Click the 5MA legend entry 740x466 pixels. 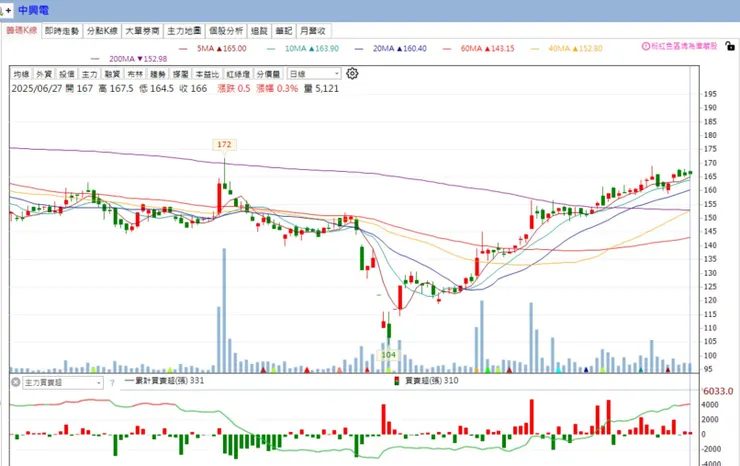click(x=213, y=48)
